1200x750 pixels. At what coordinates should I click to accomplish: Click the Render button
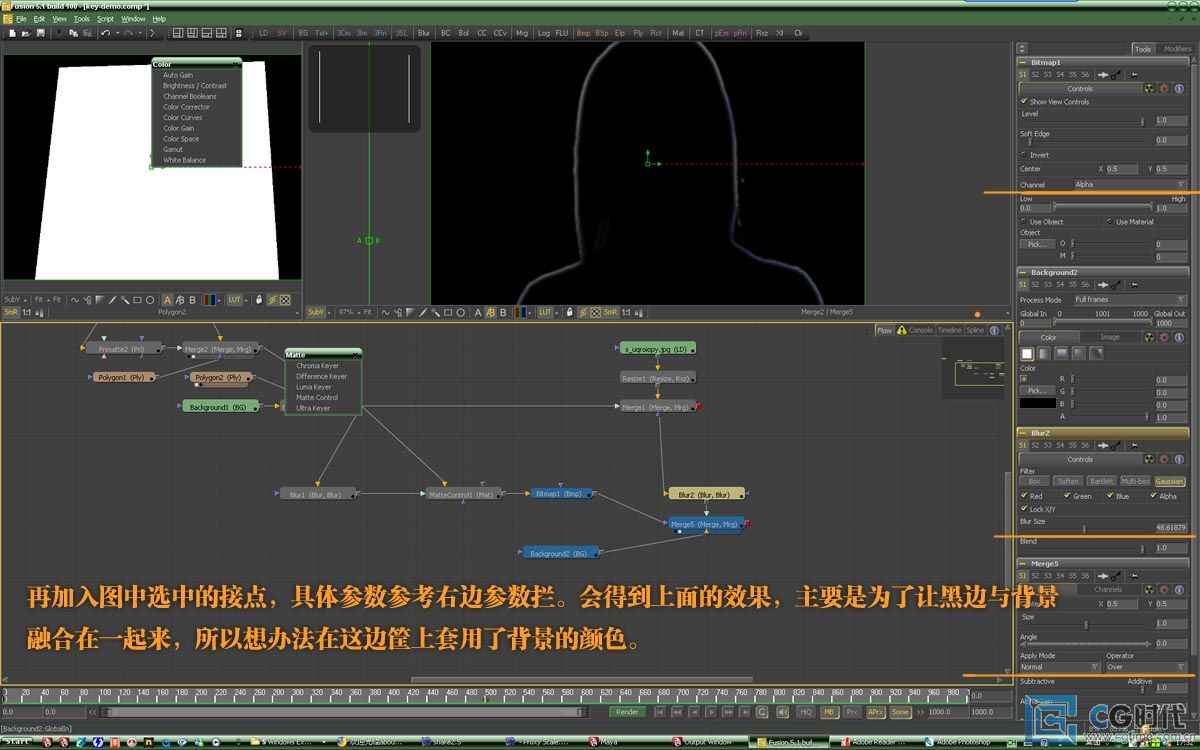tap(627, 712)
